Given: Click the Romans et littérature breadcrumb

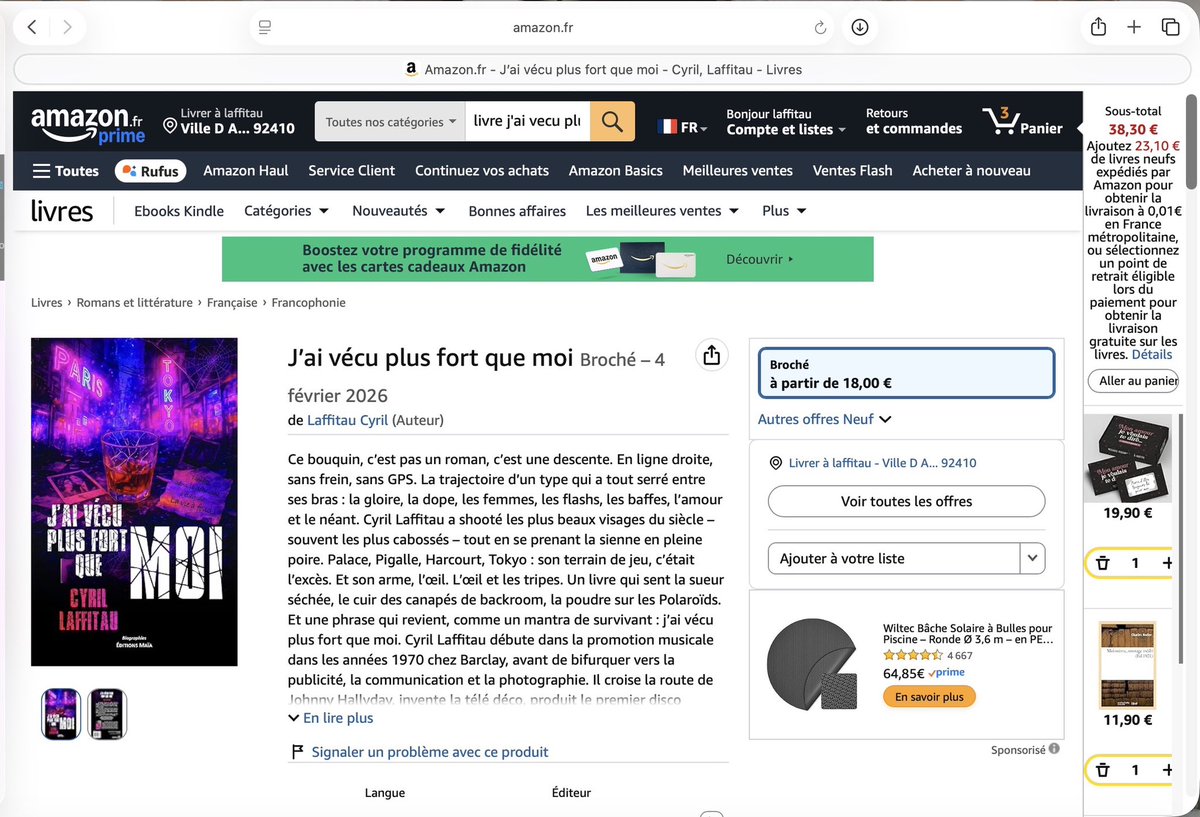Looking at the screenshot, I should point(135,302).
